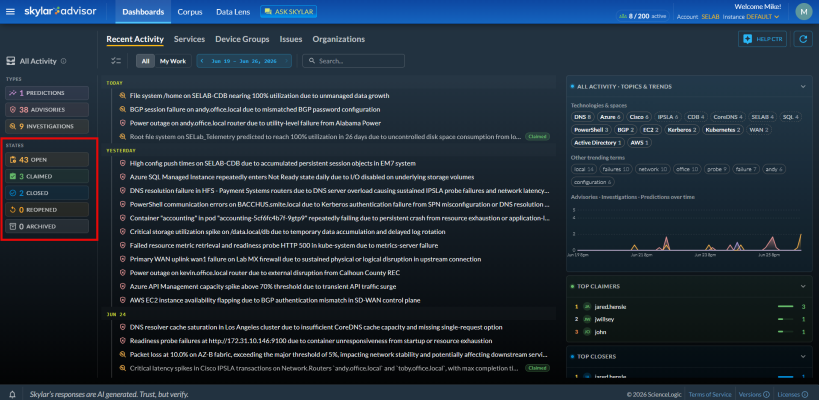Open the Terms of Service link
Image resolution: width=819 pixels, height=400 pixels.
pos(711,394)
